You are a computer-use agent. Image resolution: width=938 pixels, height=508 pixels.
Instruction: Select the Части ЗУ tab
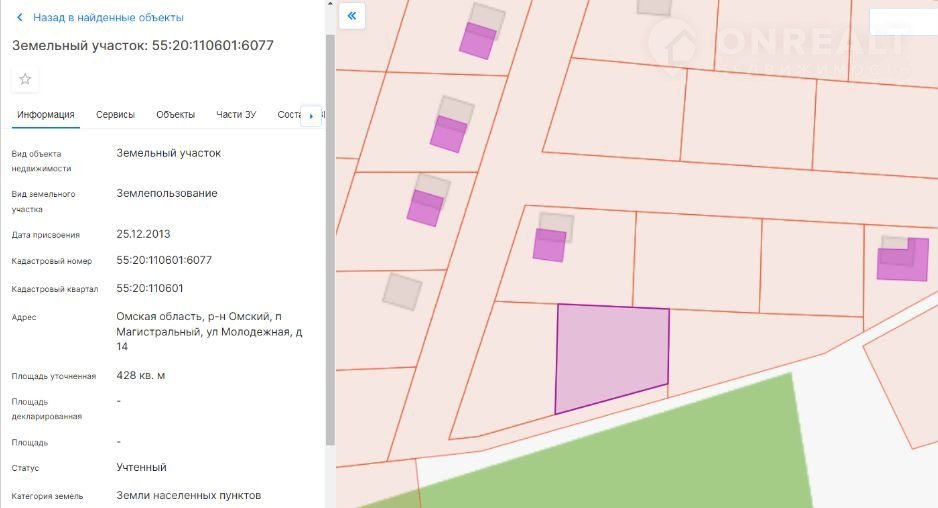236,115
